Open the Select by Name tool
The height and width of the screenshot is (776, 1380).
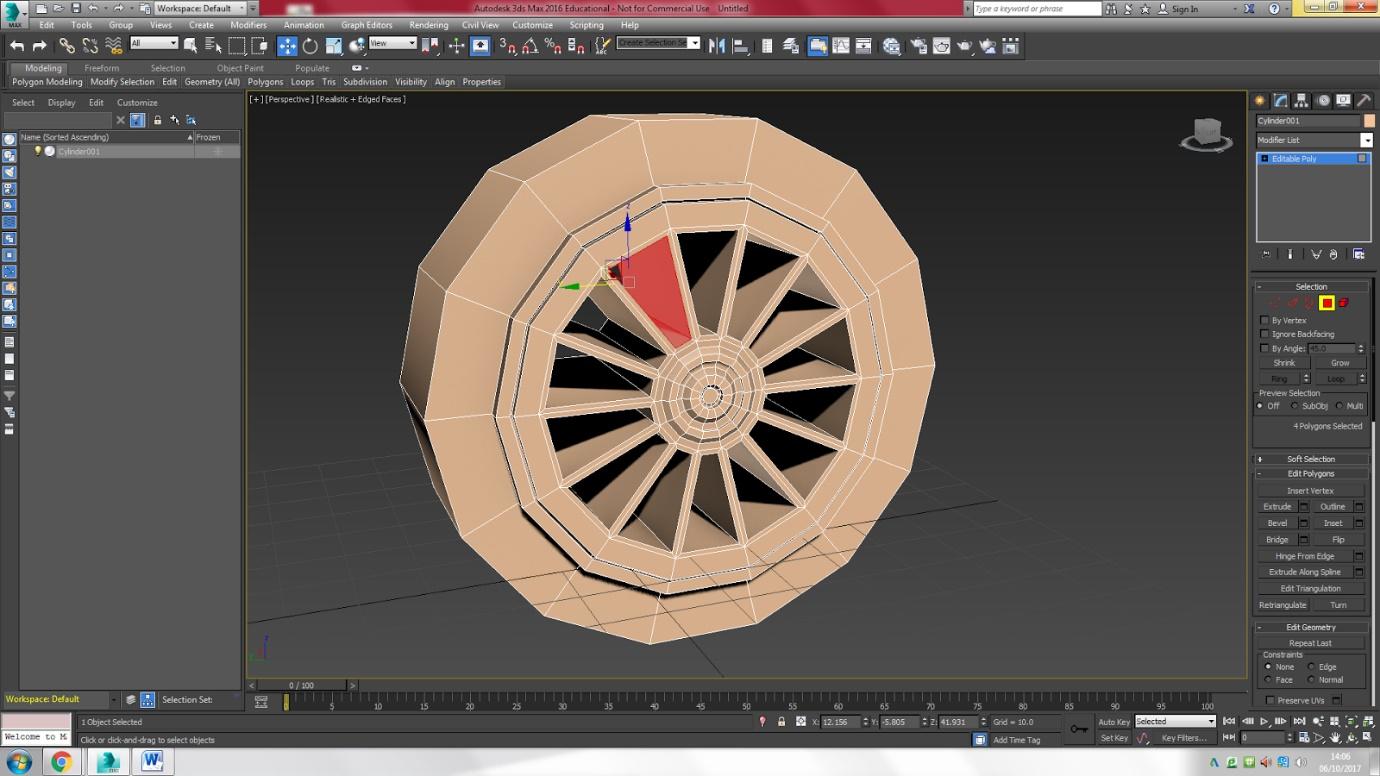(213, 46)
